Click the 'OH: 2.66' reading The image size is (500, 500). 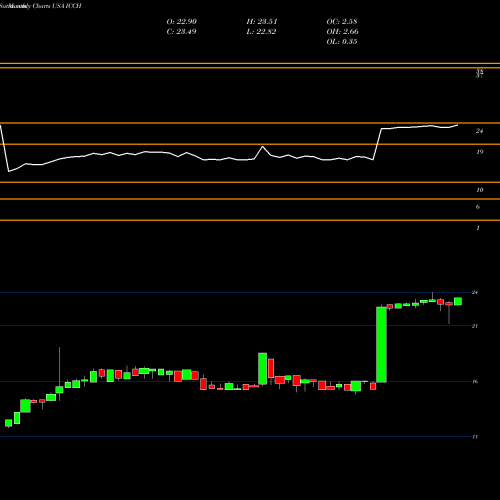342,32
